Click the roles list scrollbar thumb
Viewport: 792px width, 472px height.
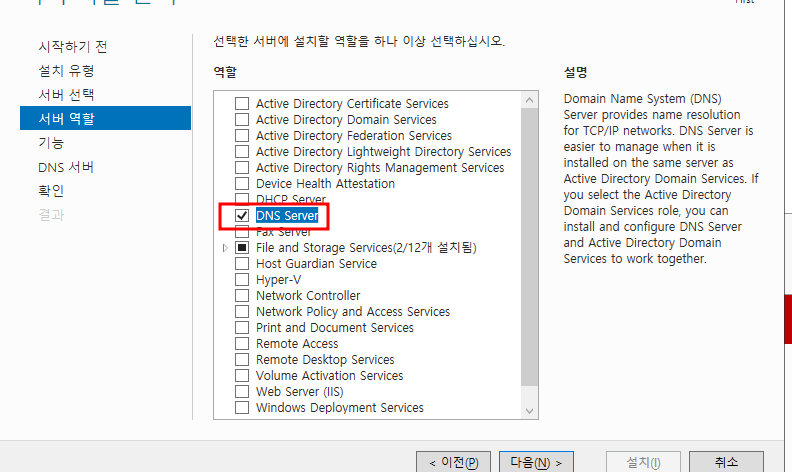[529, 247]
